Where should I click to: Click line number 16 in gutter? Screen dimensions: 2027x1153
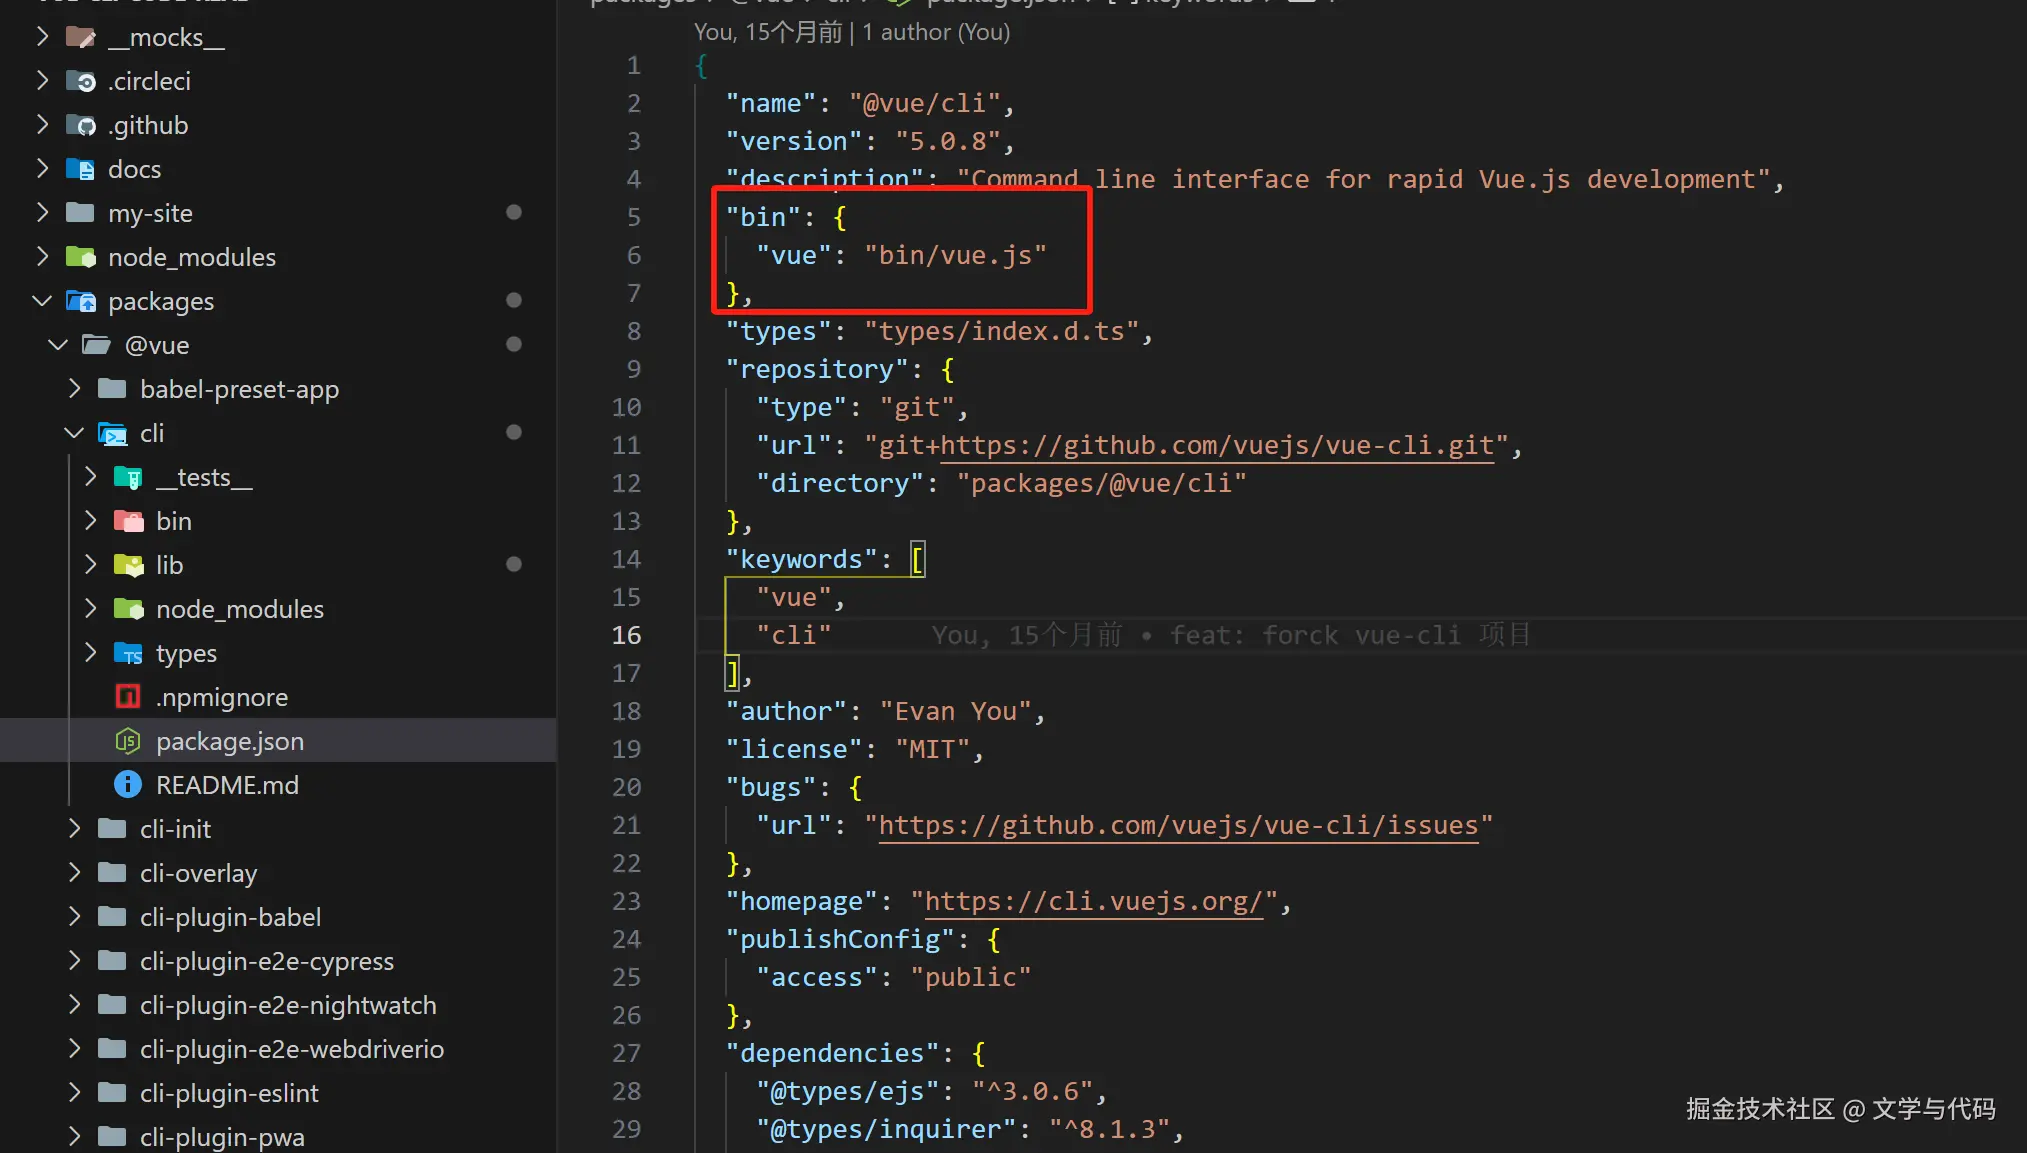(x=626, y=635)
